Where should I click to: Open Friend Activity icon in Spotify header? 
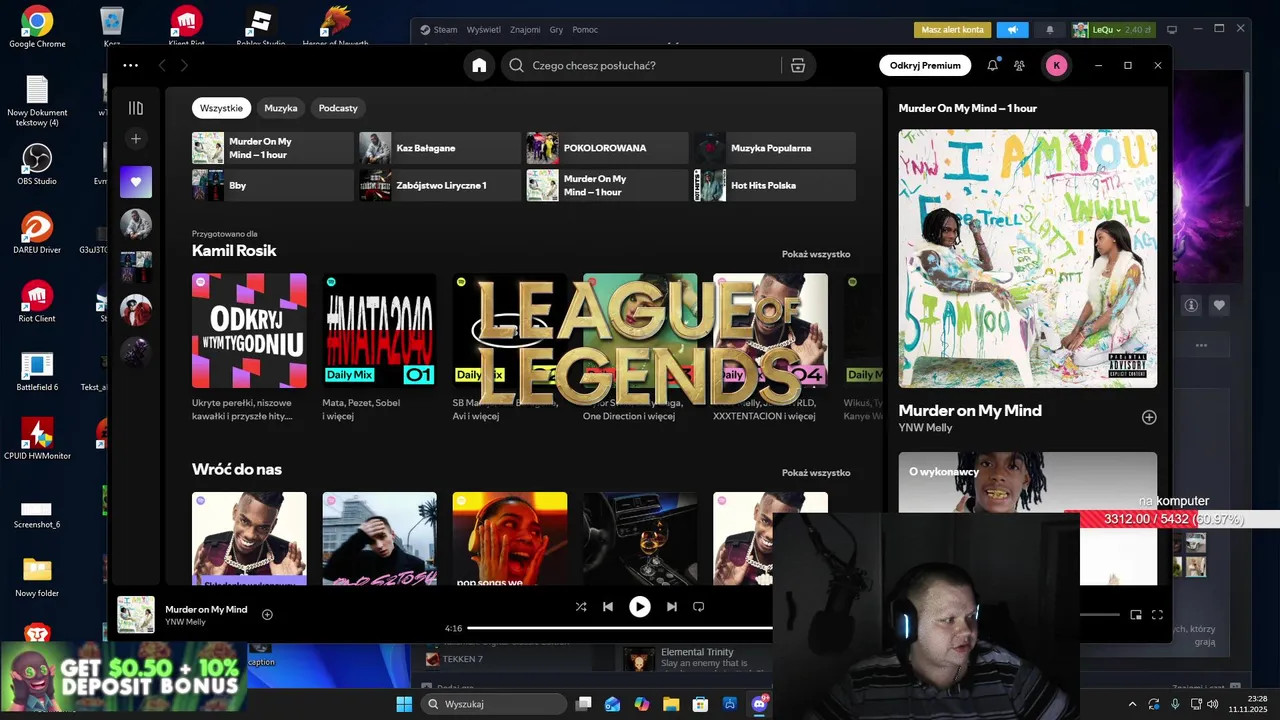click(1019, 65)
